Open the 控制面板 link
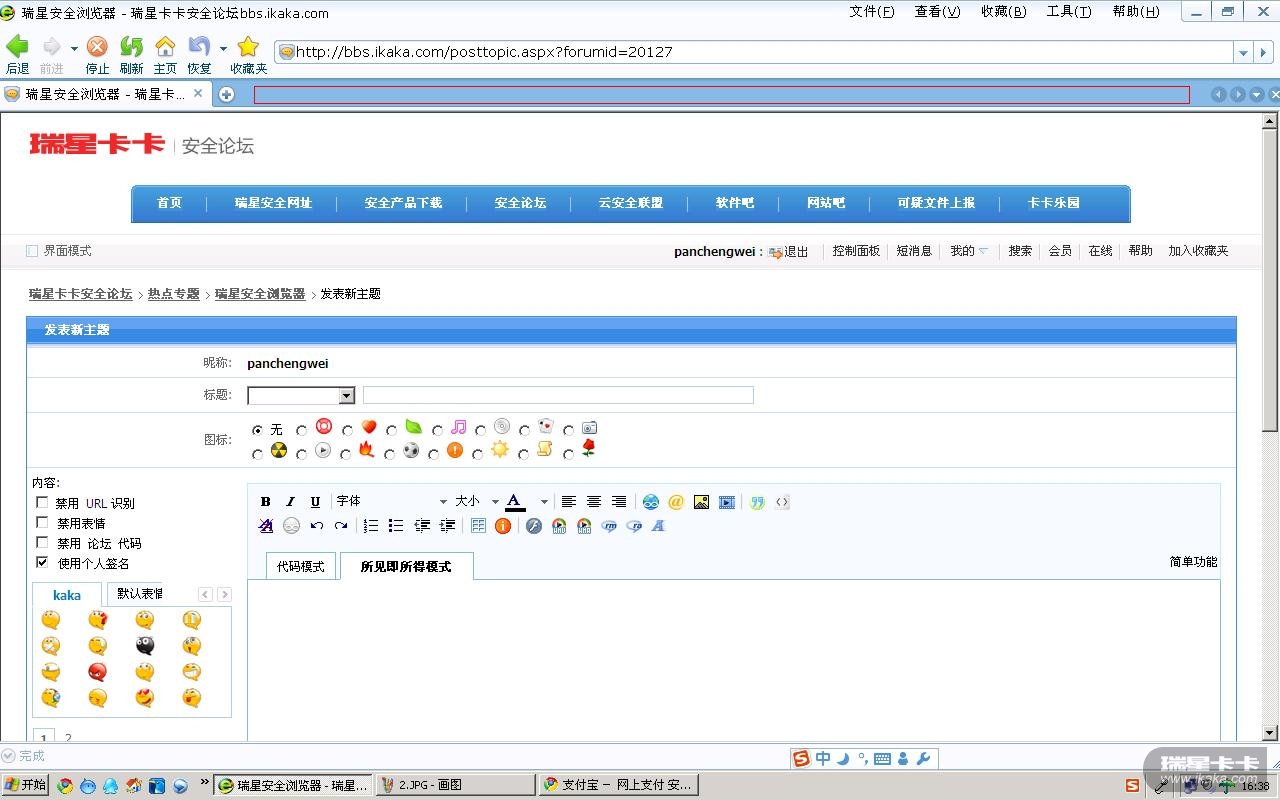 click(856, 251)
